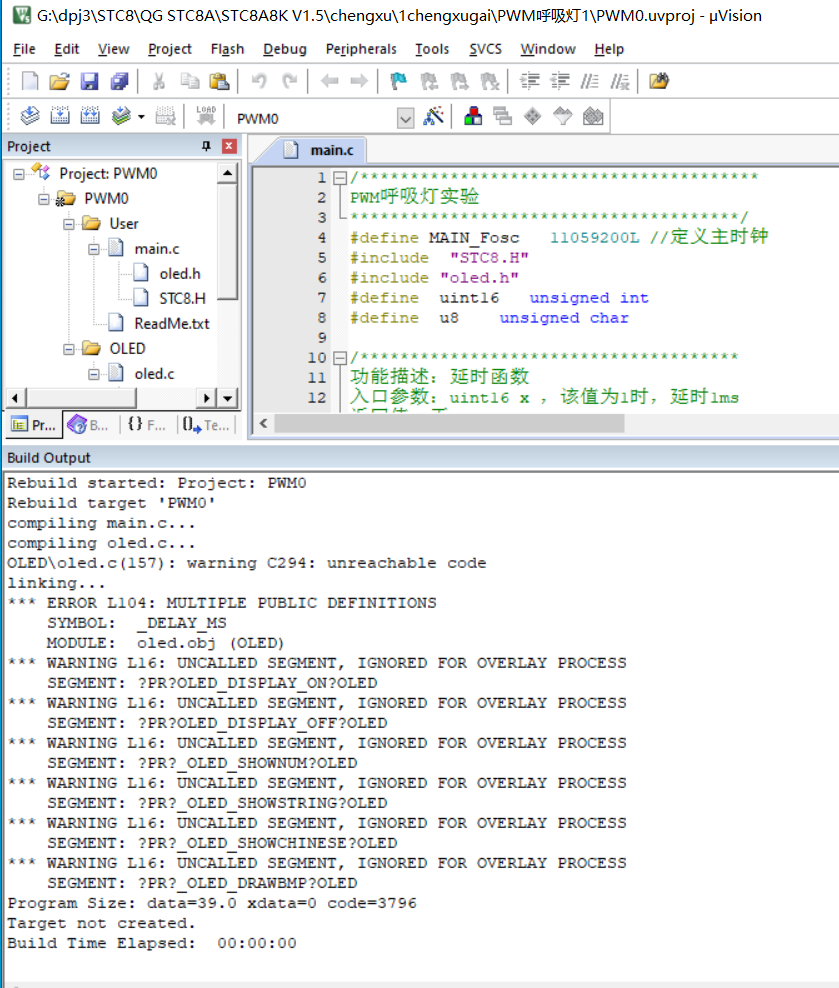Click the project tree scroll up arrow
This screenshot has height=988, width=839.
pos(227,173)
